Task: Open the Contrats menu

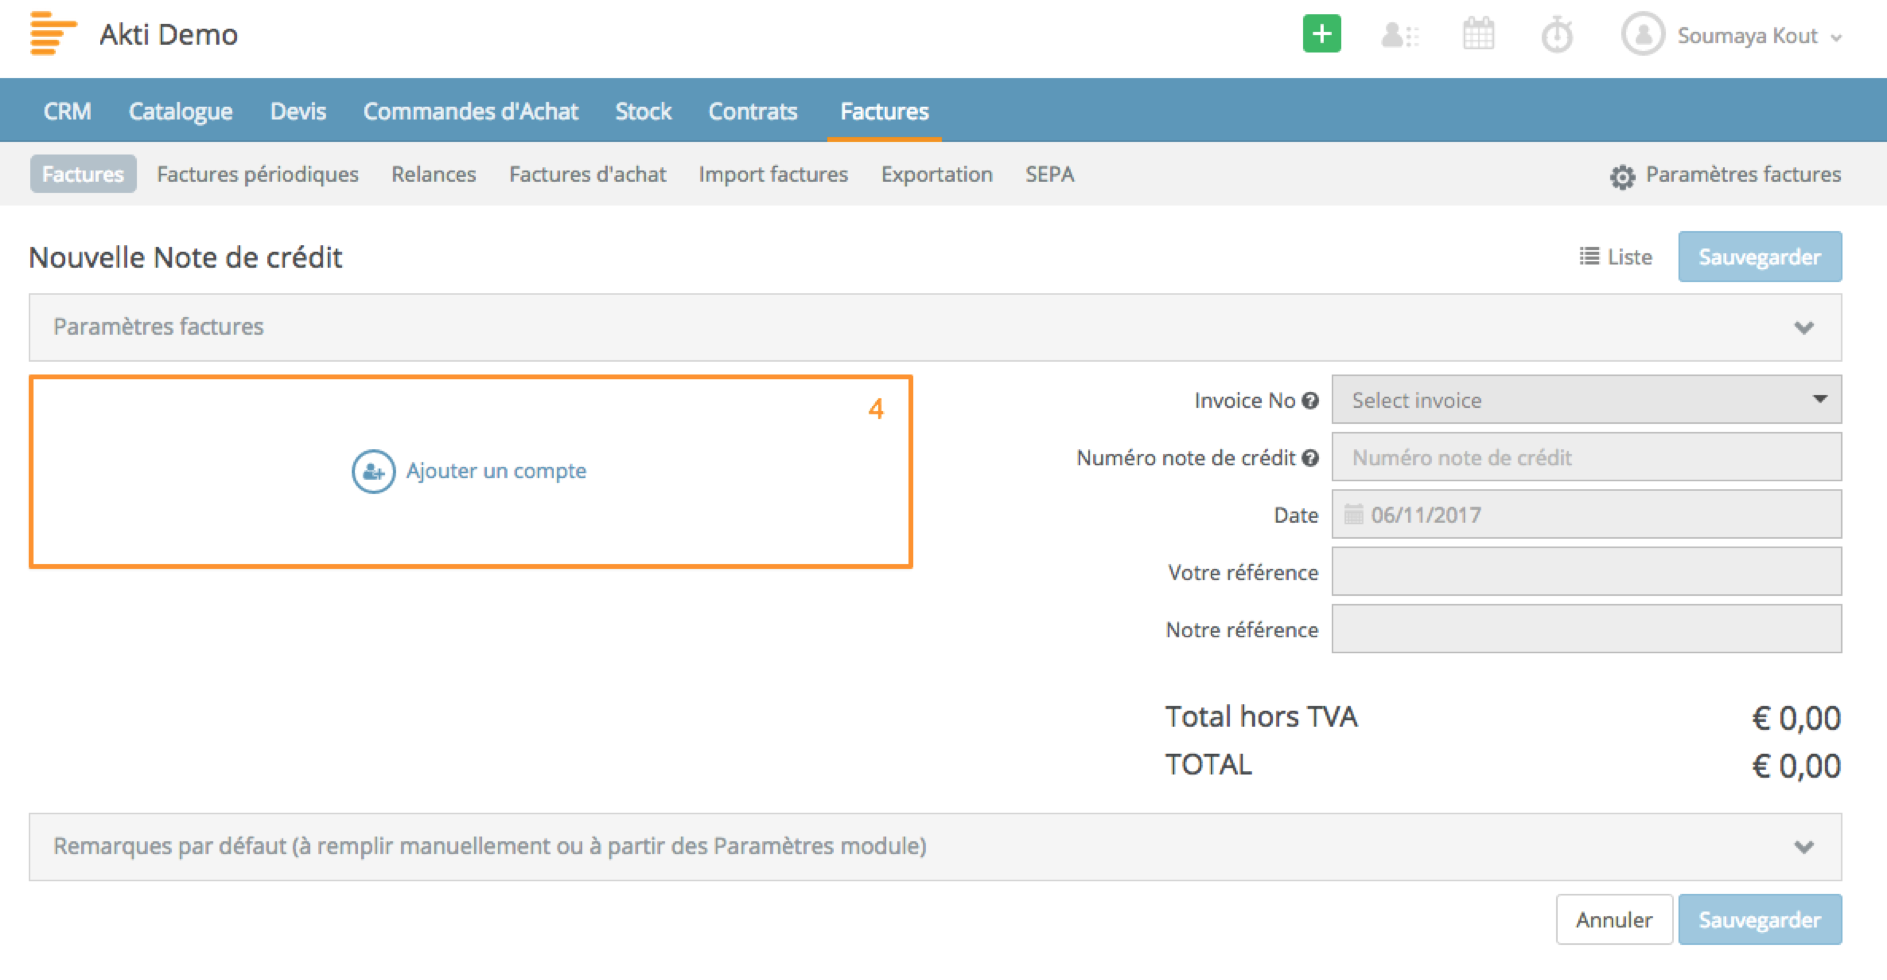Action: point(753,111)
